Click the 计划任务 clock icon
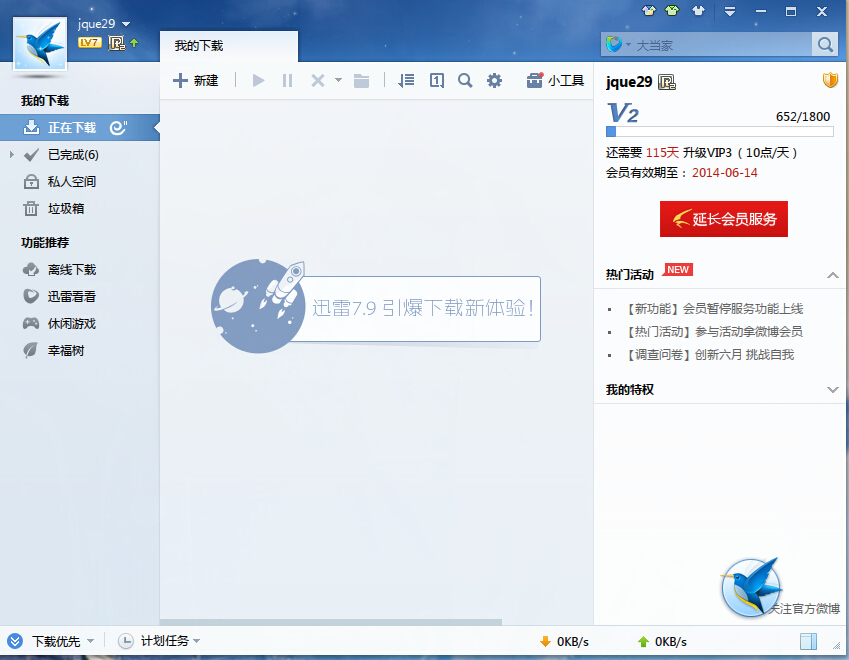Screen dimensions: 849x660 126,641
